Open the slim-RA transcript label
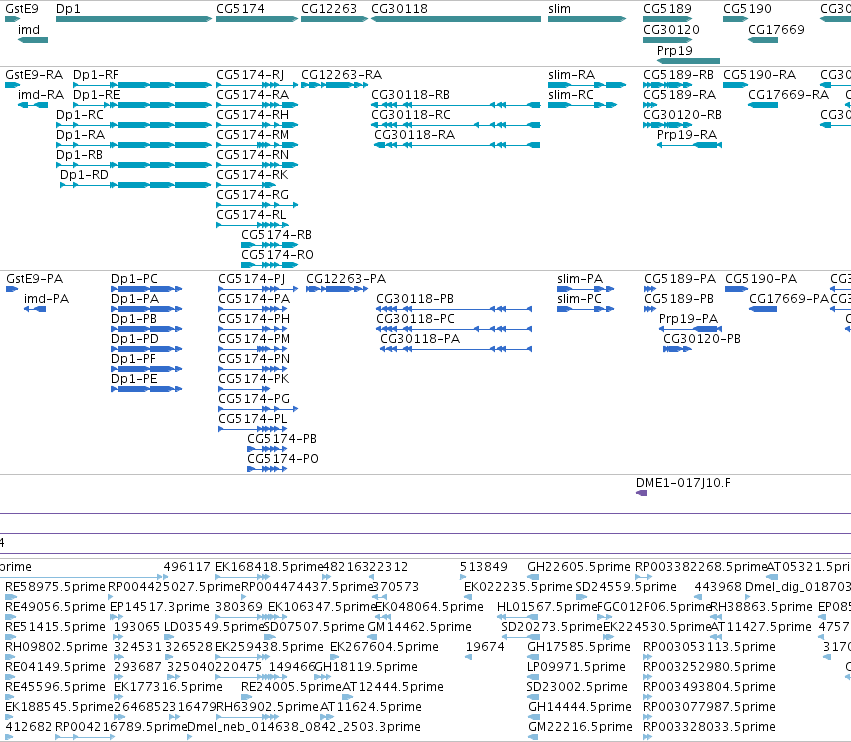This screenshot has height=742, width=851. coord(571,74)
